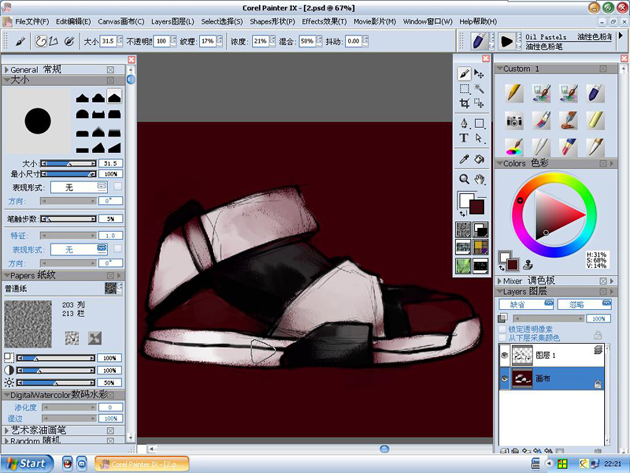
Task: Enable 锁定透明像素 checkbox
Action: (x=502, y=329)
